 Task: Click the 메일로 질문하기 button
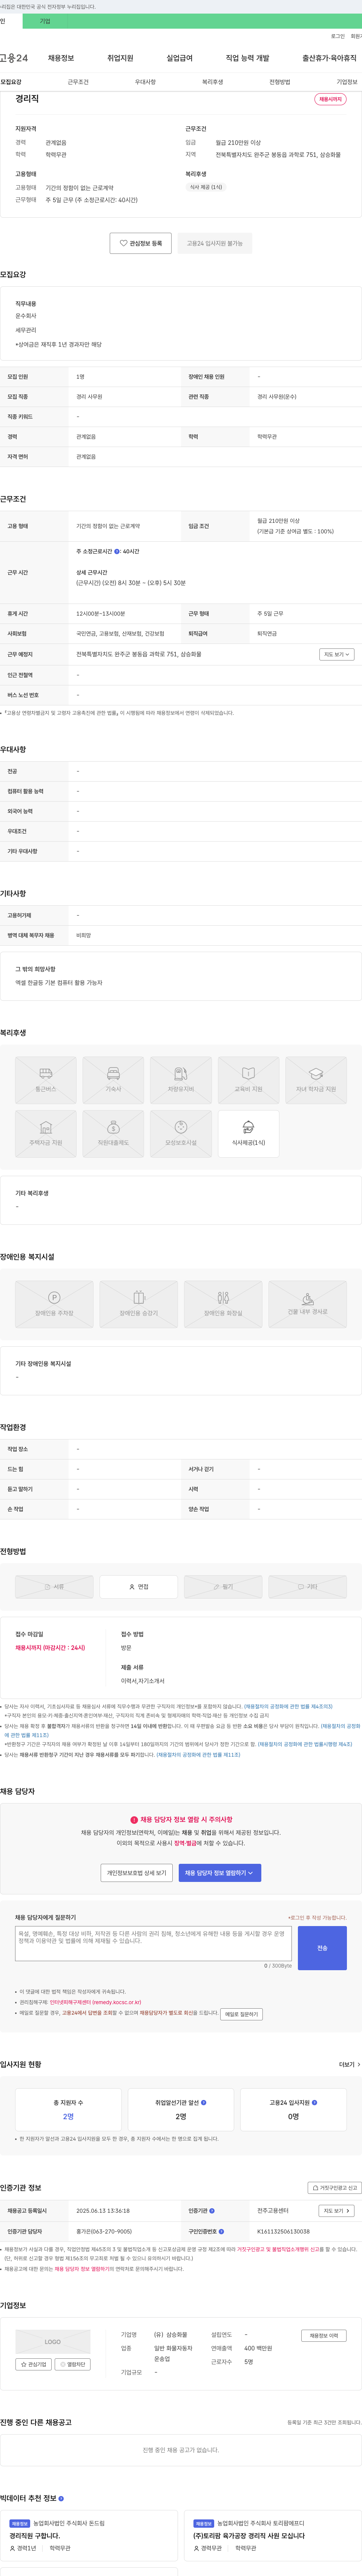coord(241,2014)
